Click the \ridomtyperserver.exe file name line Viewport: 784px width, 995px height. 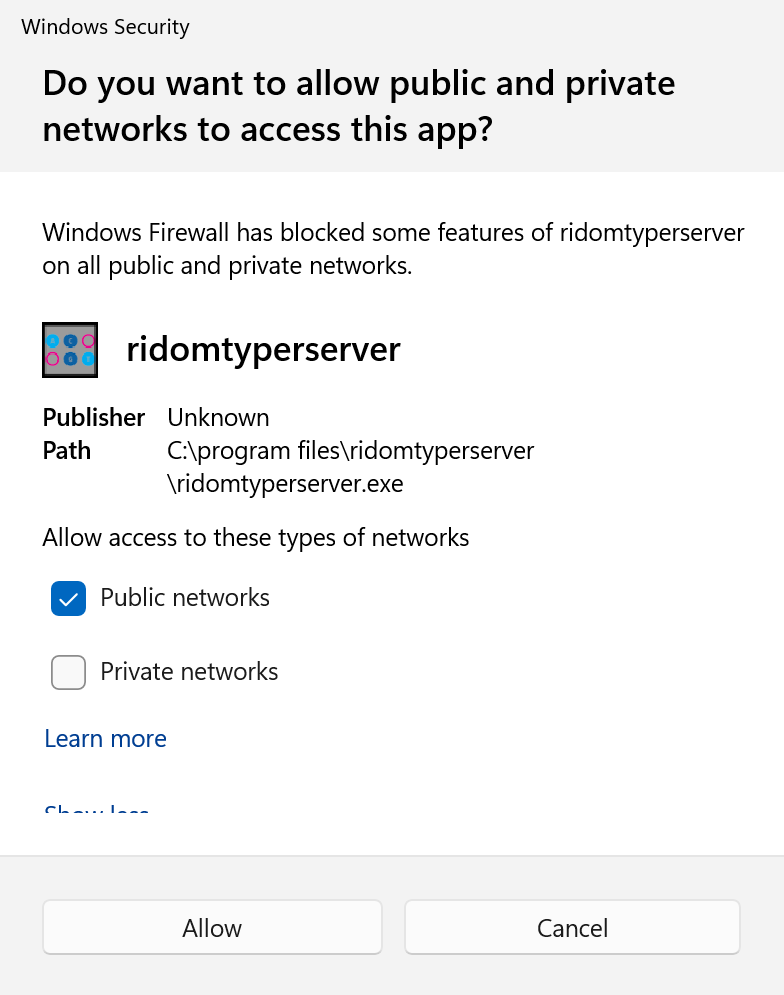tap(285, 485)
